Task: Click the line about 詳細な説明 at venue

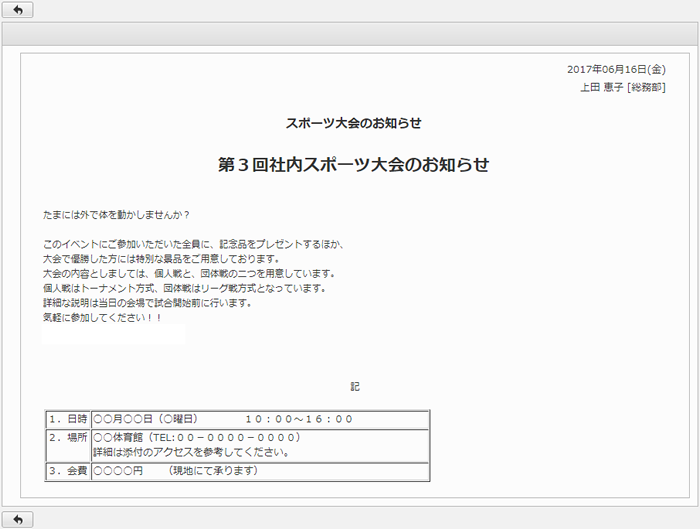Action: [146, 303]
